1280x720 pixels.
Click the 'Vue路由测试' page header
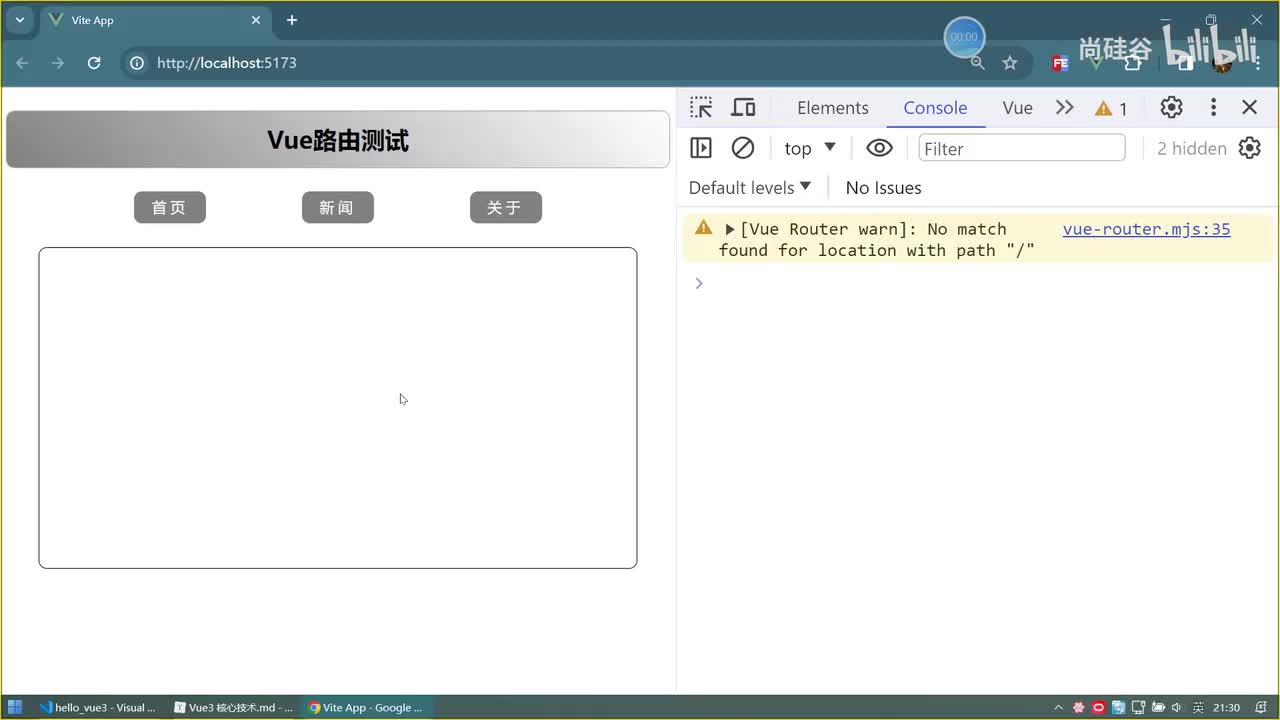point(338,140)
